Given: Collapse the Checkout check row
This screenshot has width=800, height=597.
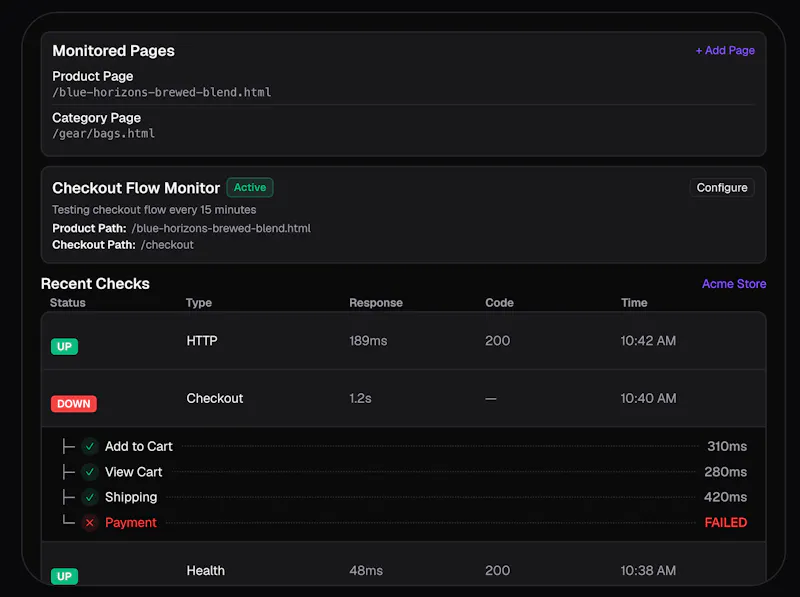Looking at the screenshot, I should (403, 398).
